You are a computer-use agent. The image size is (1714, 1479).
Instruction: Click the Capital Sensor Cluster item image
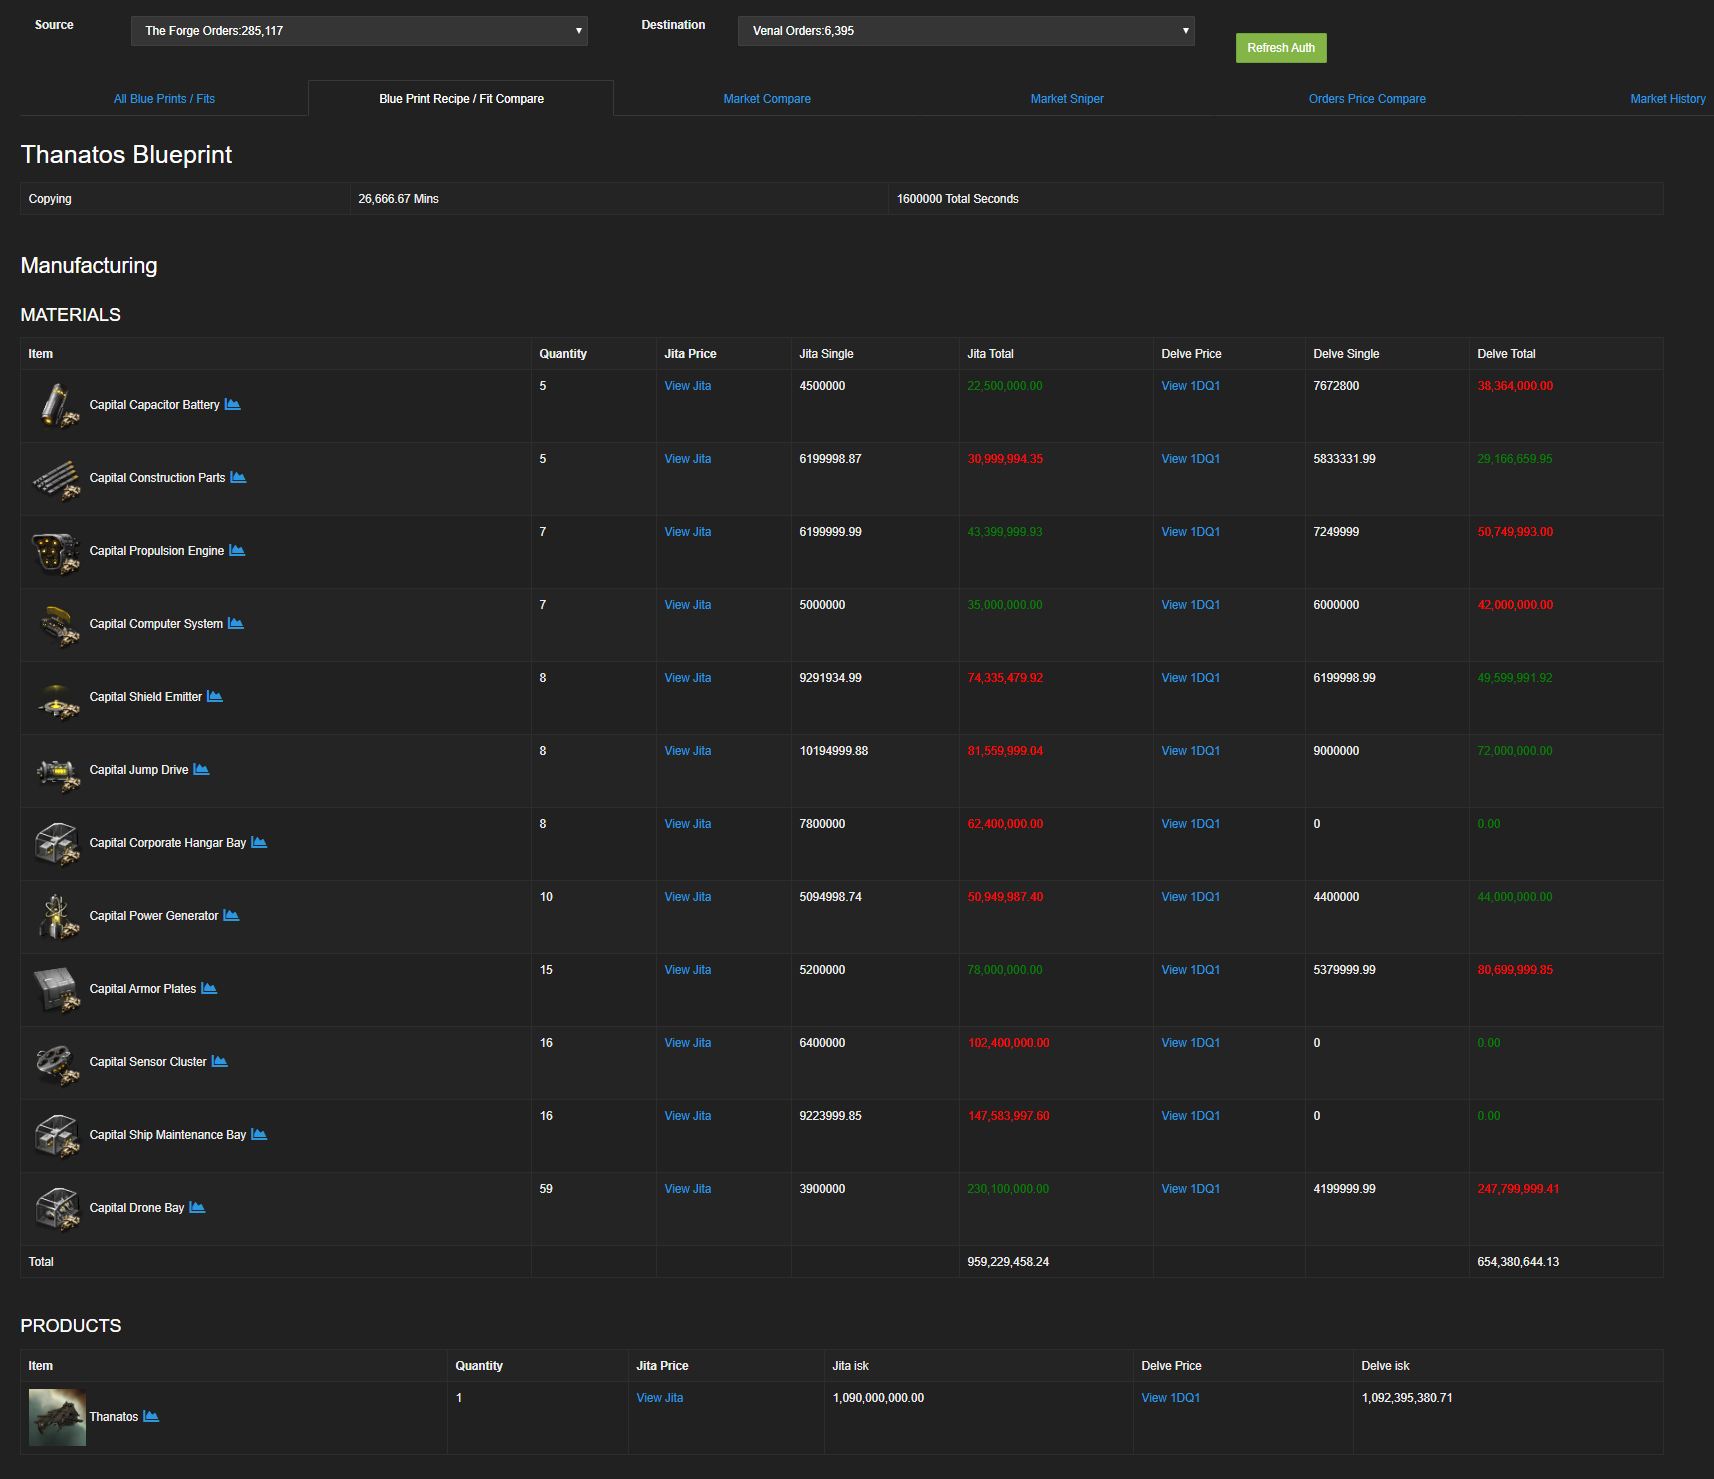click(x=58, y=1062)
